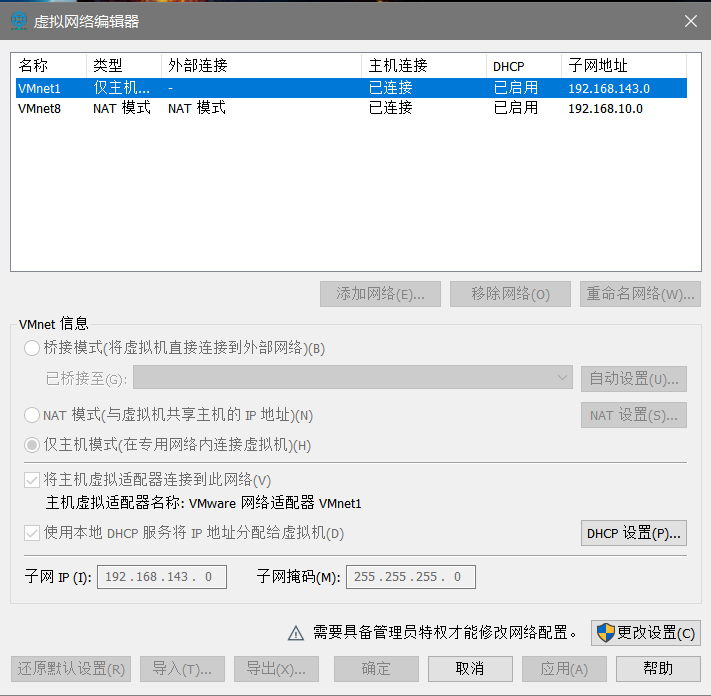
Task: Click the 子网掩码 input field
Action: pos(411,577)
